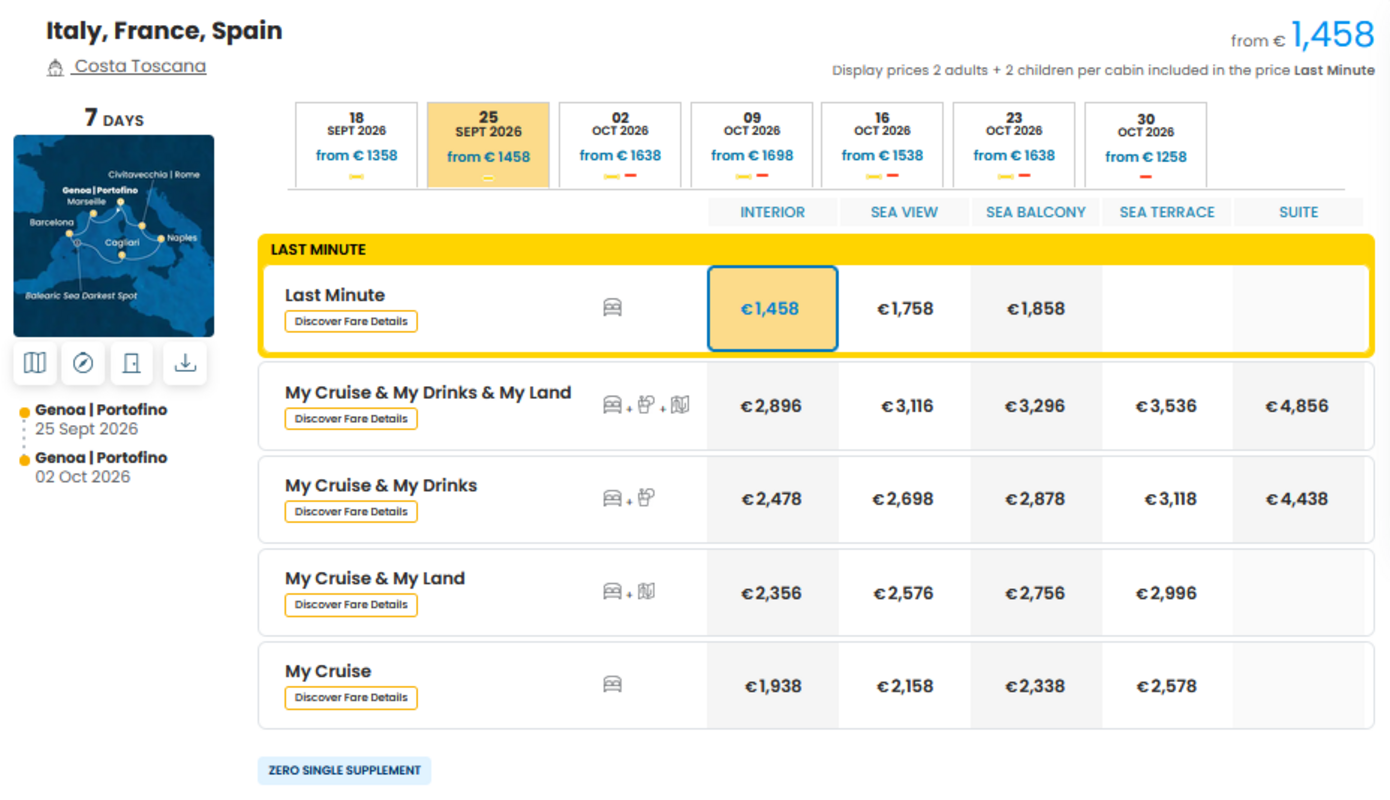Image resolution: width=1390 pixels, height=800 pixels.
Task: Select Last Minute Sea View price €1,758
Action: (x=904, y=309)
